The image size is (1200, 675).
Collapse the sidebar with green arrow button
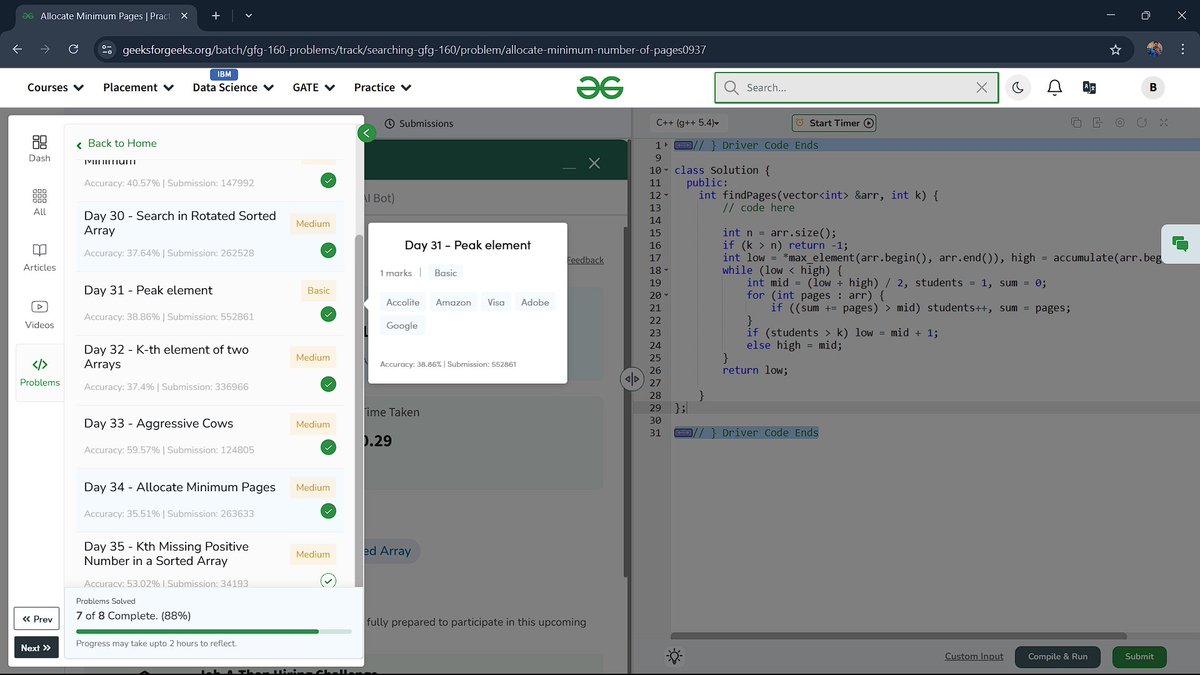[x=366, y=133]
